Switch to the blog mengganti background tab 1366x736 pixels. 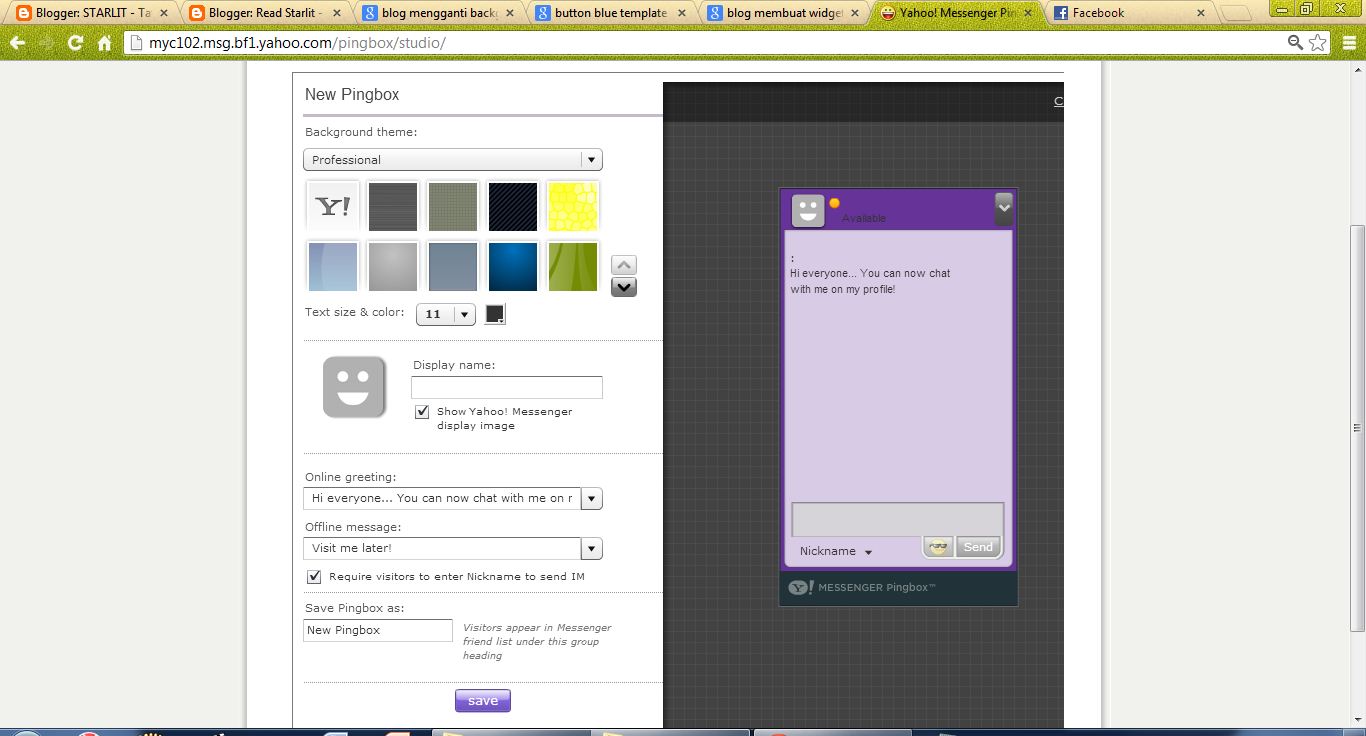440,13
